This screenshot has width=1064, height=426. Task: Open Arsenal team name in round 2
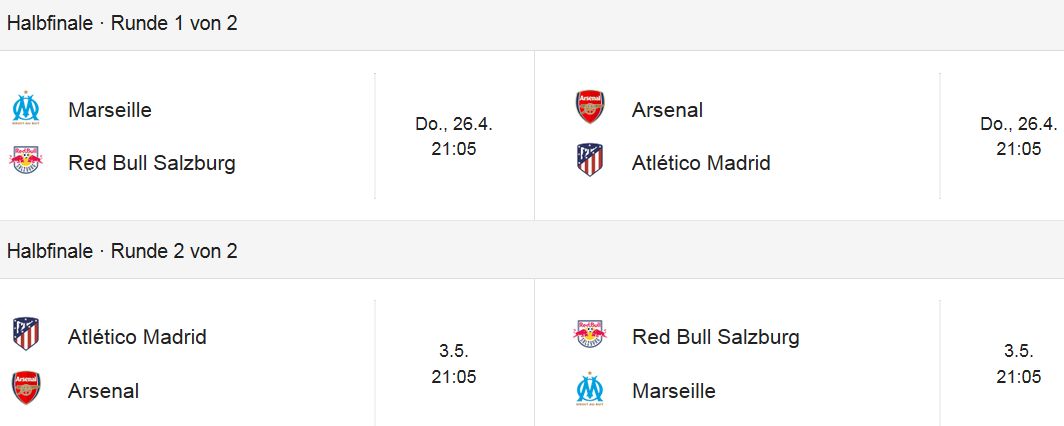coord(103,391)
